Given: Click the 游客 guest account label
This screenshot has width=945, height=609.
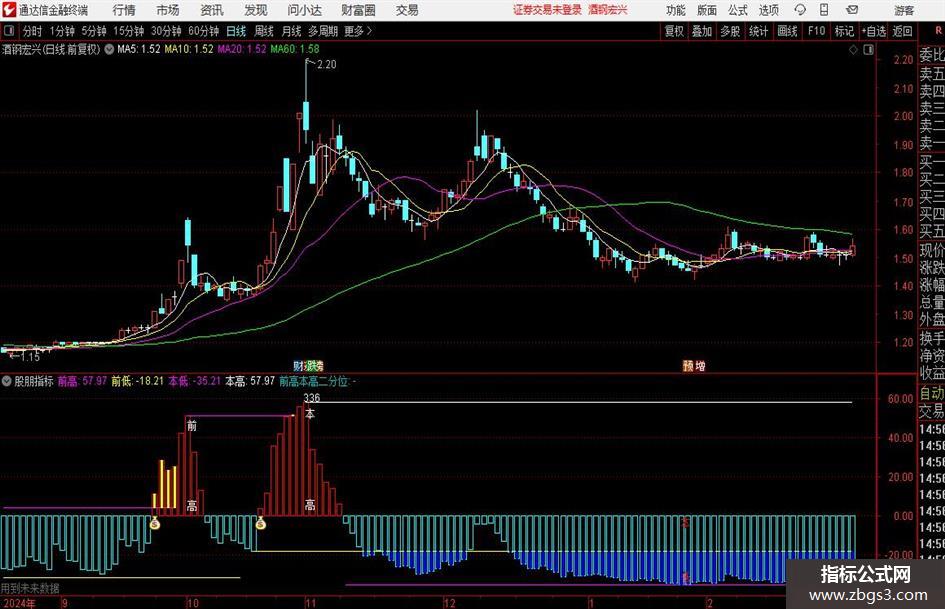Looking at the screenshot, I should click(904, 10).
